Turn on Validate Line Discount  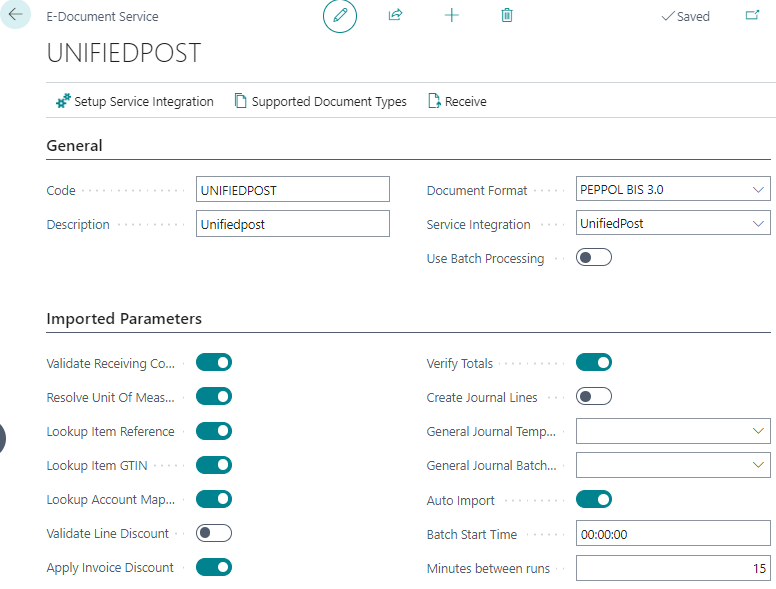point(214,533)
